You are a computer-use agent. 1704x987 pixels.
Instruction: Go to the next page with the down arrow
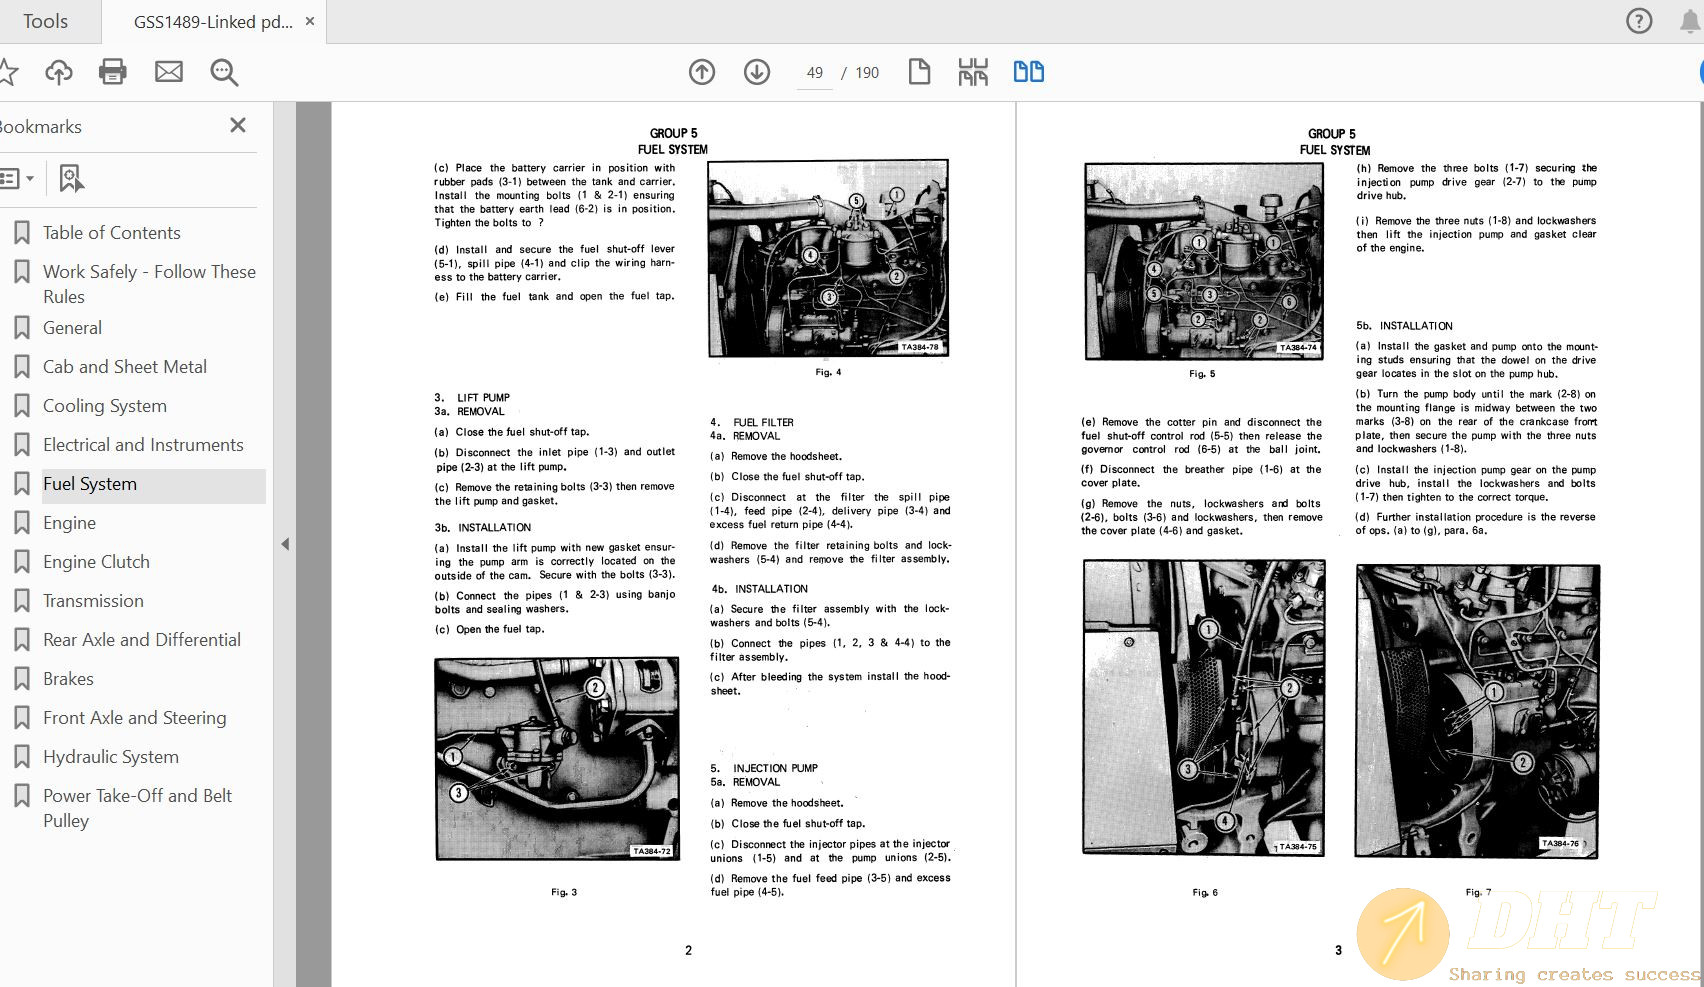click(x=757, y=72)
